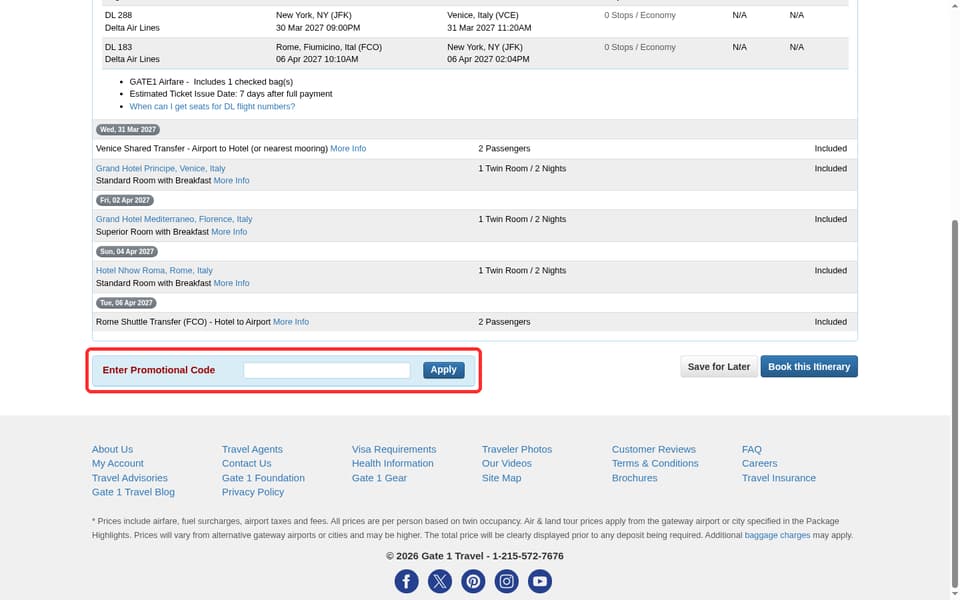Viewport: 960px width, 600px height.
Task: Open Our Videos footer link
Action: point(507,463)
